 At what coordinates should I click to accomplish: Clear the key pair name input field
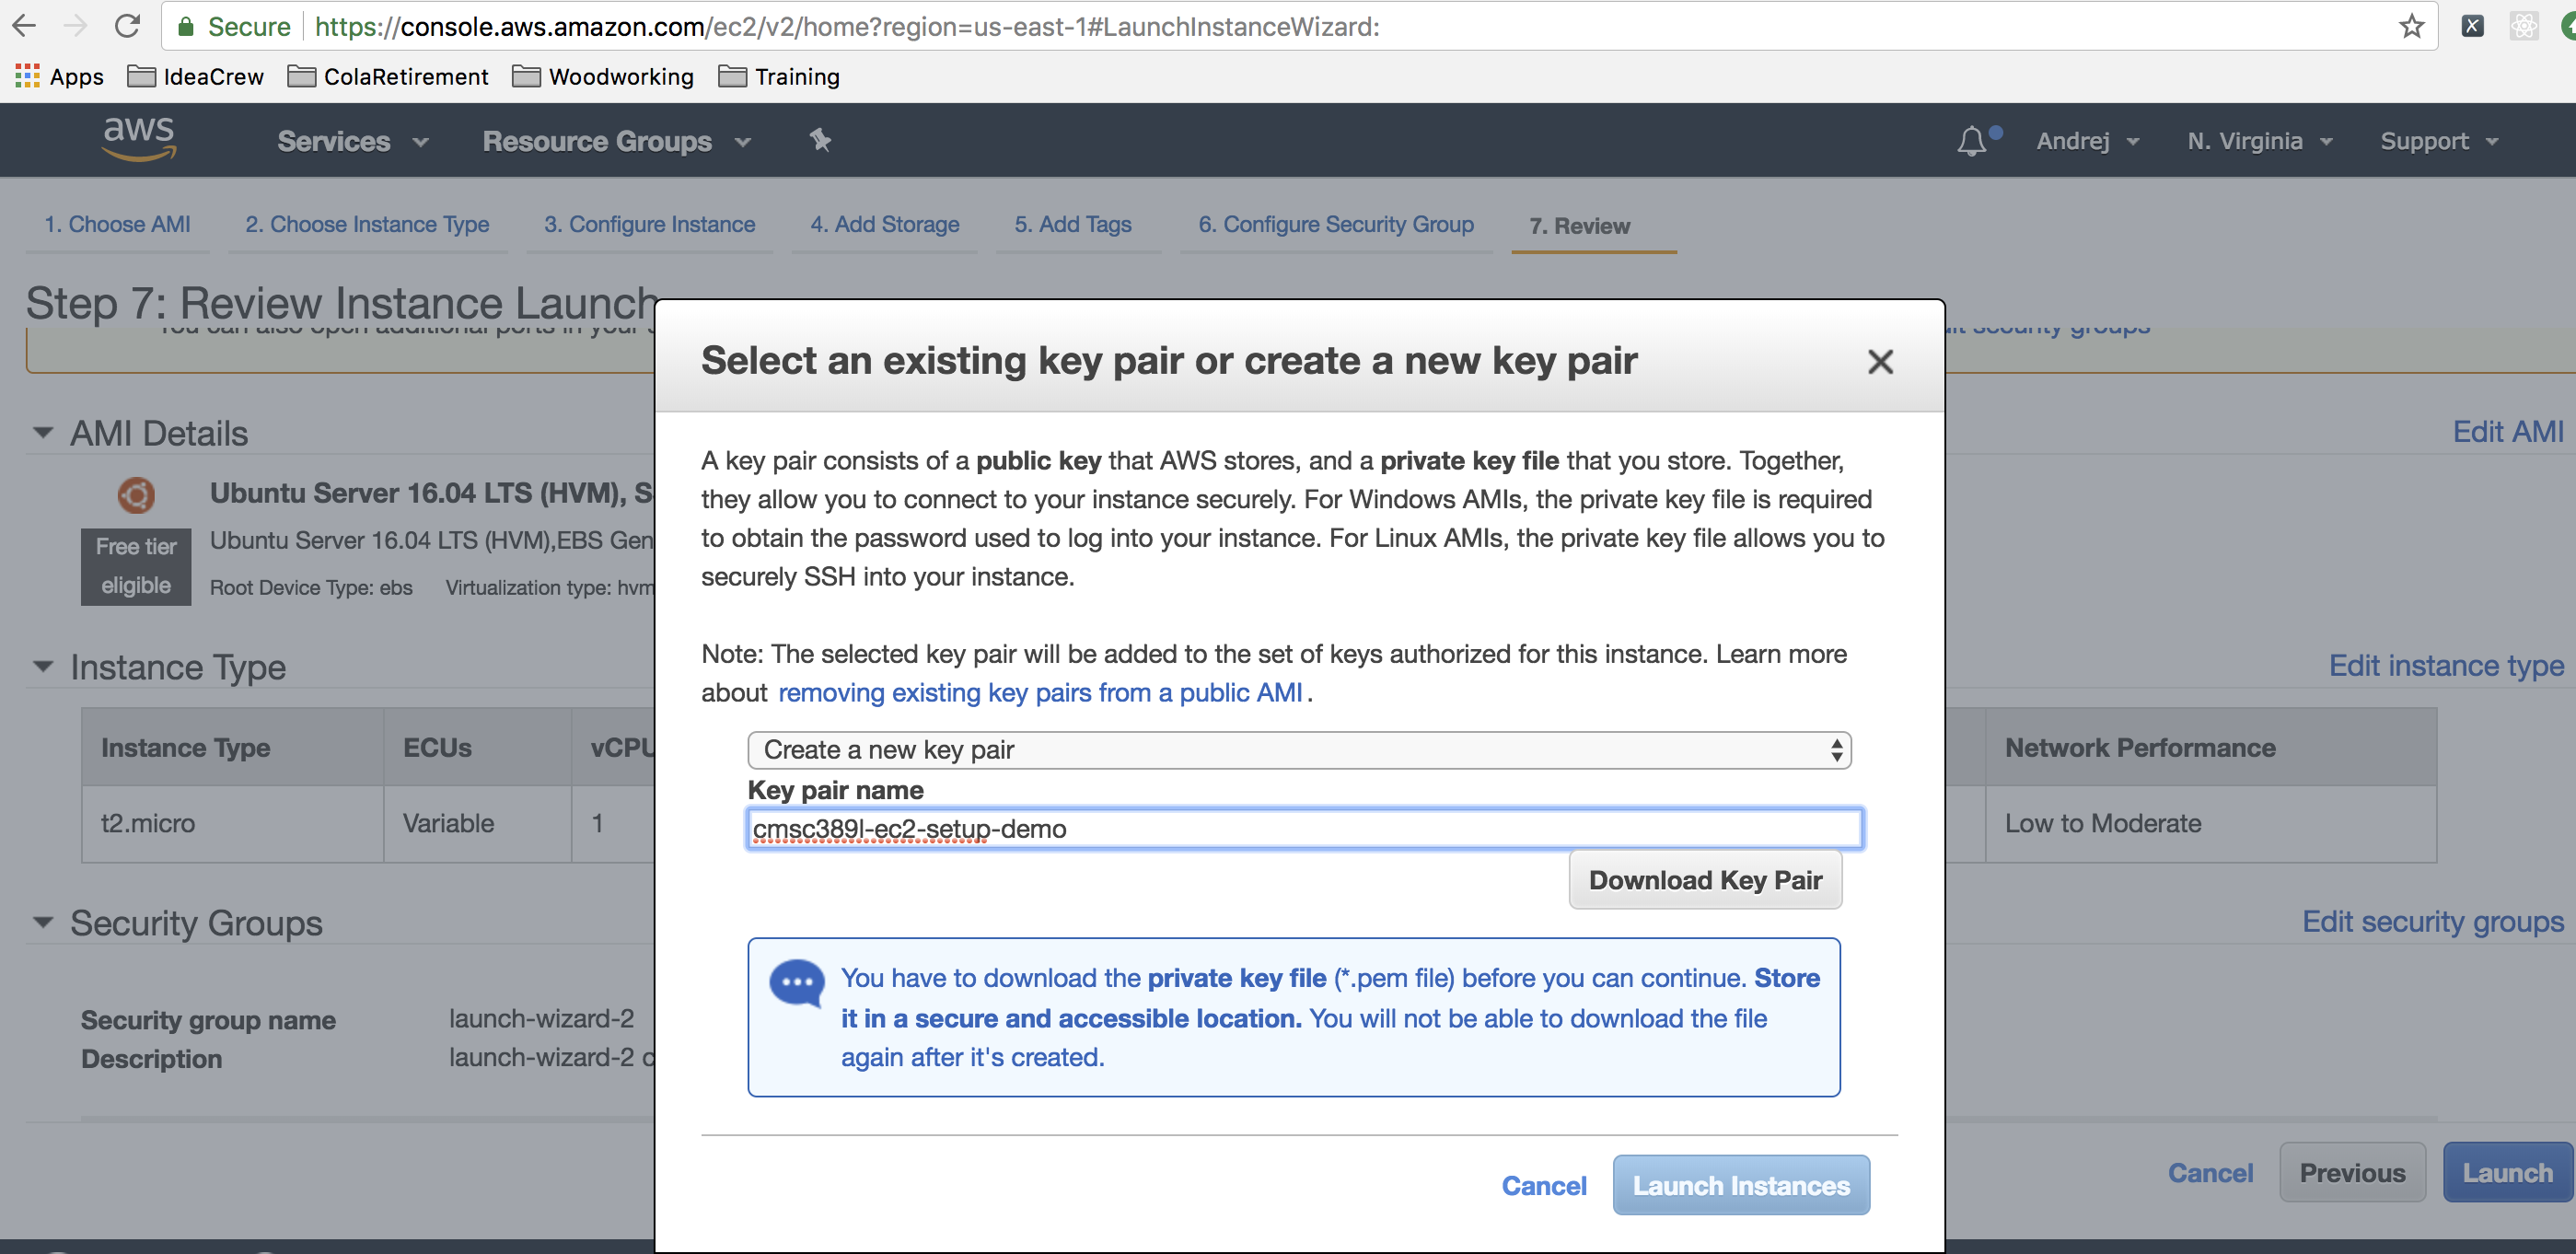pos(1298,829)
